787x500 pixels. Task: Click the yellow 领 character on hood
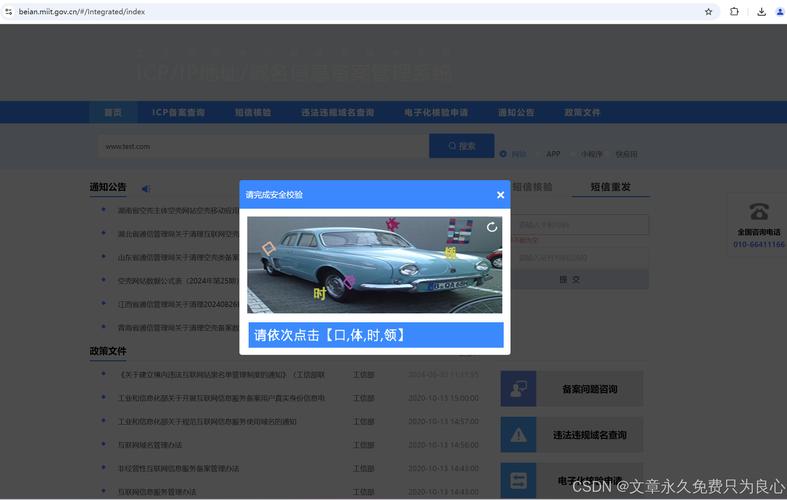point(450,253)
